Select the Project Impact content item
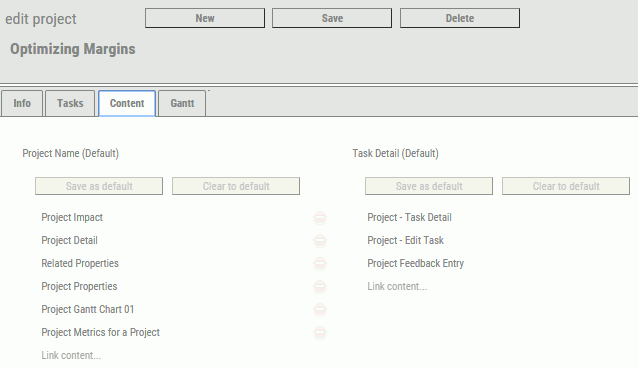638x369 pixels. (72, 218)
